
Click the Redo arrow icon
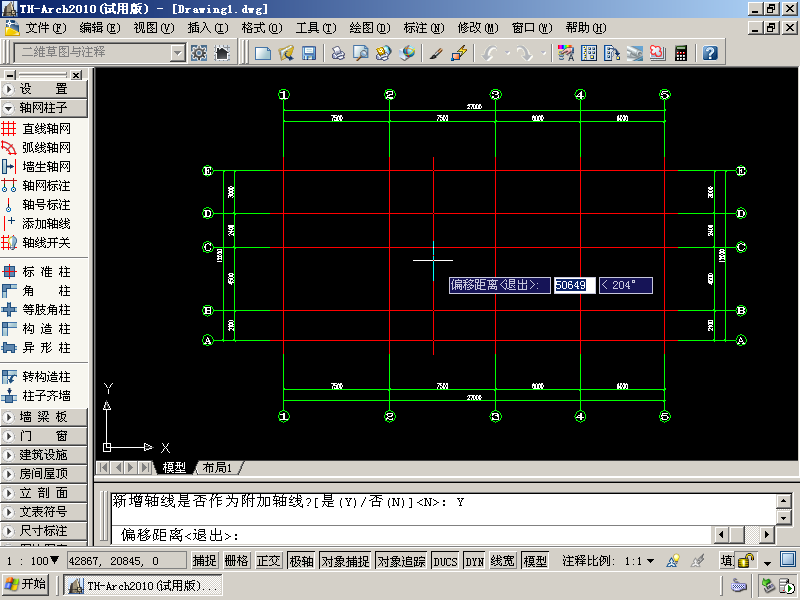pyautogui.click(x=524, y=53)
